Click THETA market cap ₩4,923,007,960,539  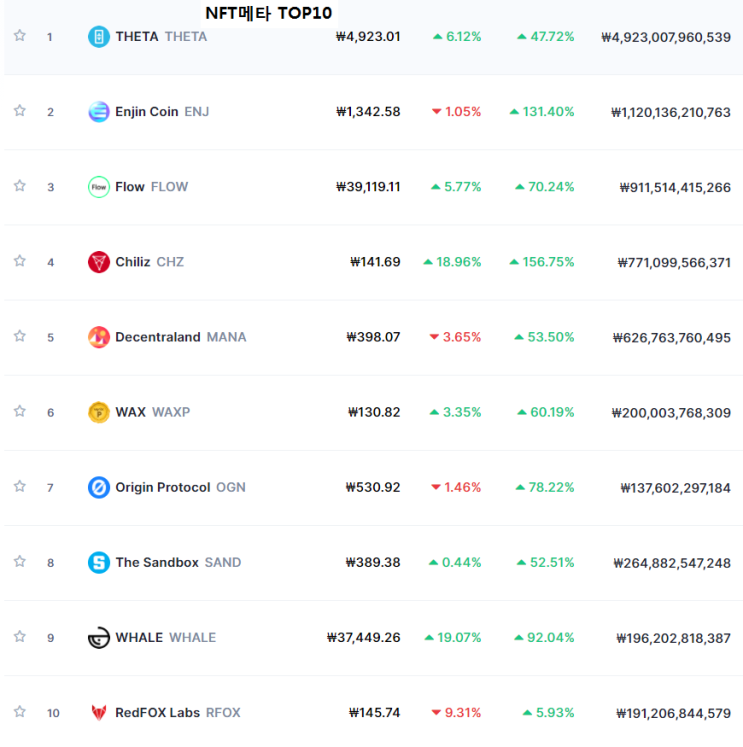click(x=666, y=37)
